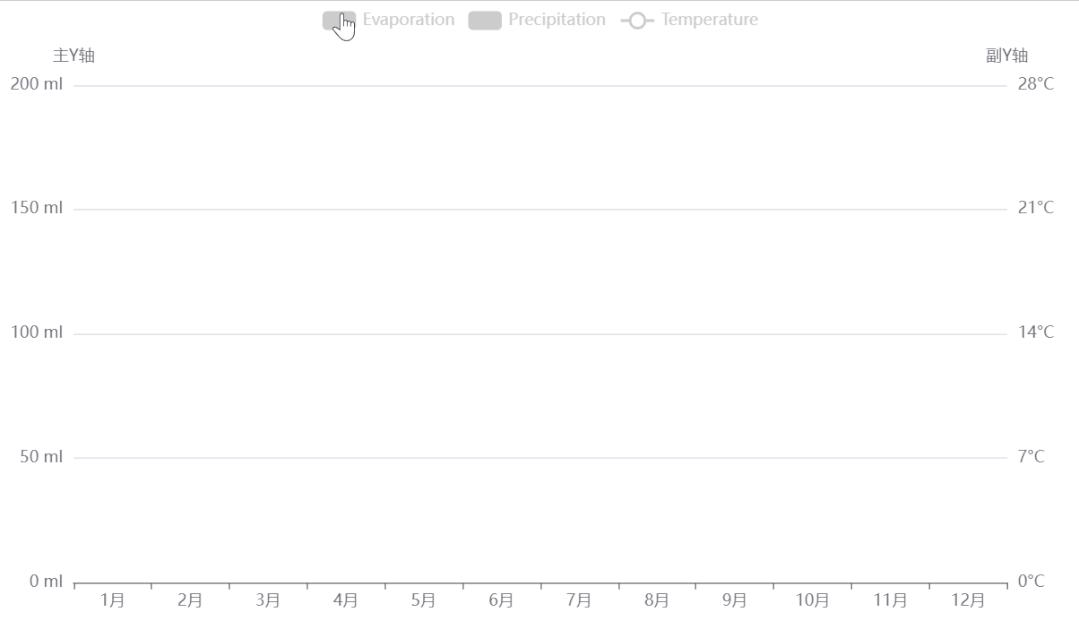Click the 0 ml axis label

(x=44, y=581)
